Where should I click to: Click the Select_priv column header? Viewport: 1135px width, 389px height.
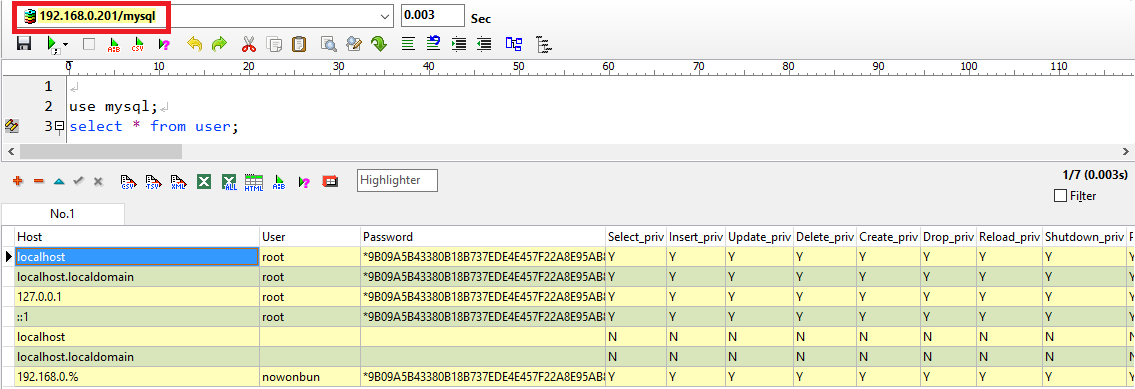coord(636,237)
